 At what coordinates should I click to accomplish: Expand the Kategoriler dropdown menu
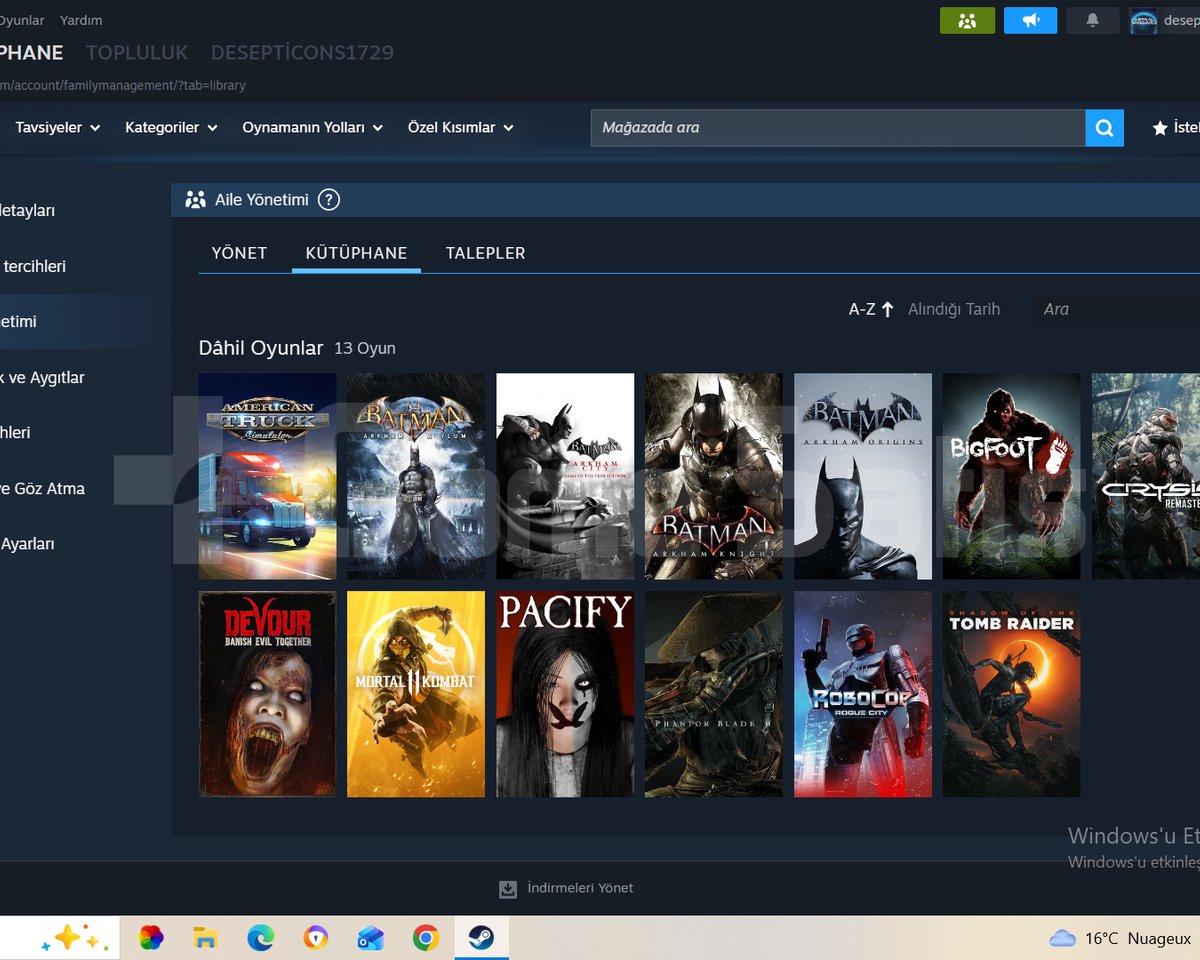[x=170, y=127]
